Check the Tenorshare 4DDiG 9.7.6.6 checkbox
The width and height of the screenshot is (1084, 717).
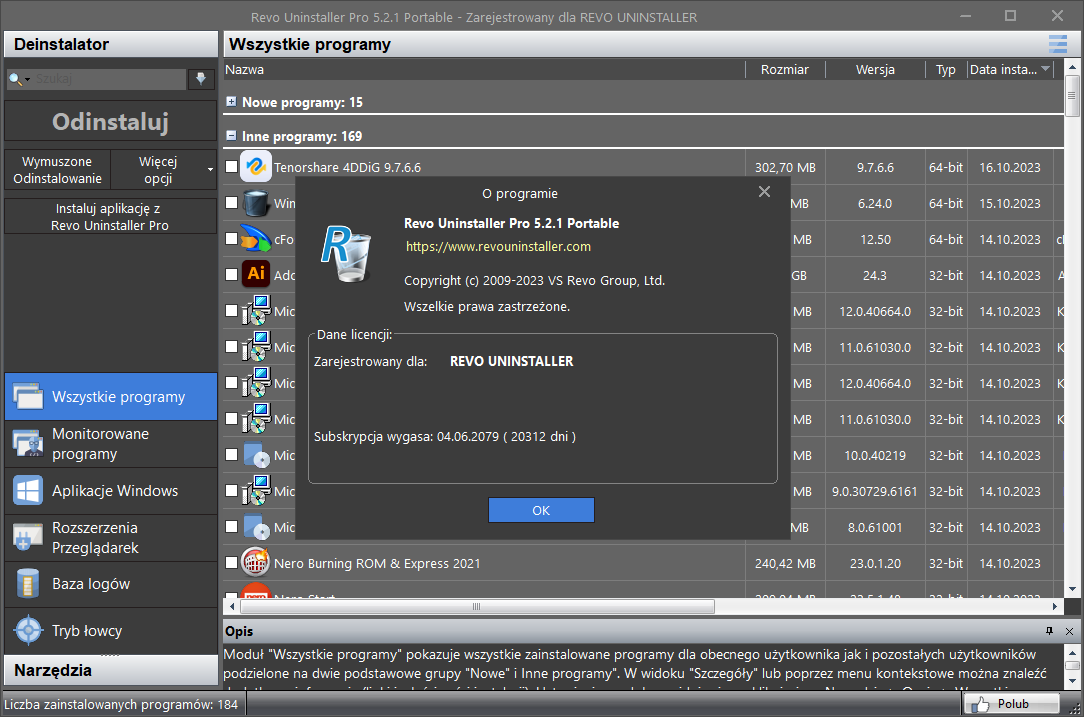(232, 167)
